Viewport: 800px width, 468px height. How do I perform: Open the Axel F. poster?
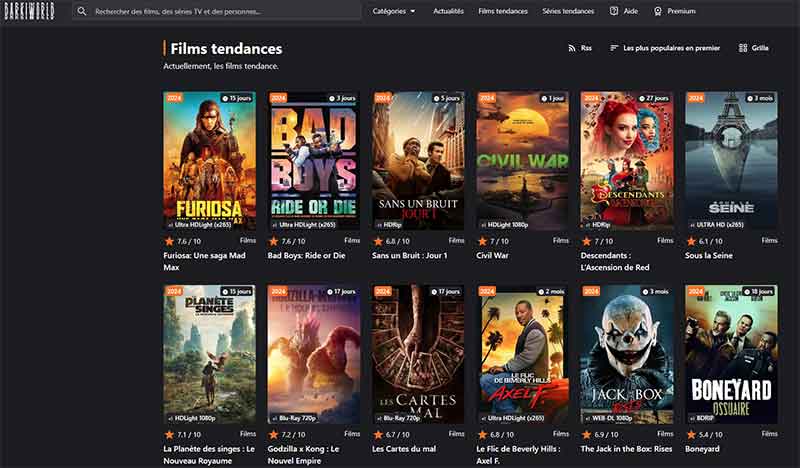522,354
